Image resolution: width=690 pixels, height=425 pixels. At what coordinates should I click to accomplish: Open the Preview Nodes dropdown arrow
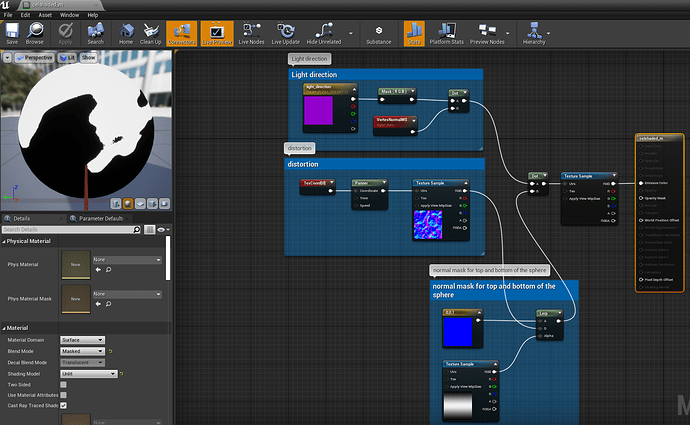tap(507, 33)
